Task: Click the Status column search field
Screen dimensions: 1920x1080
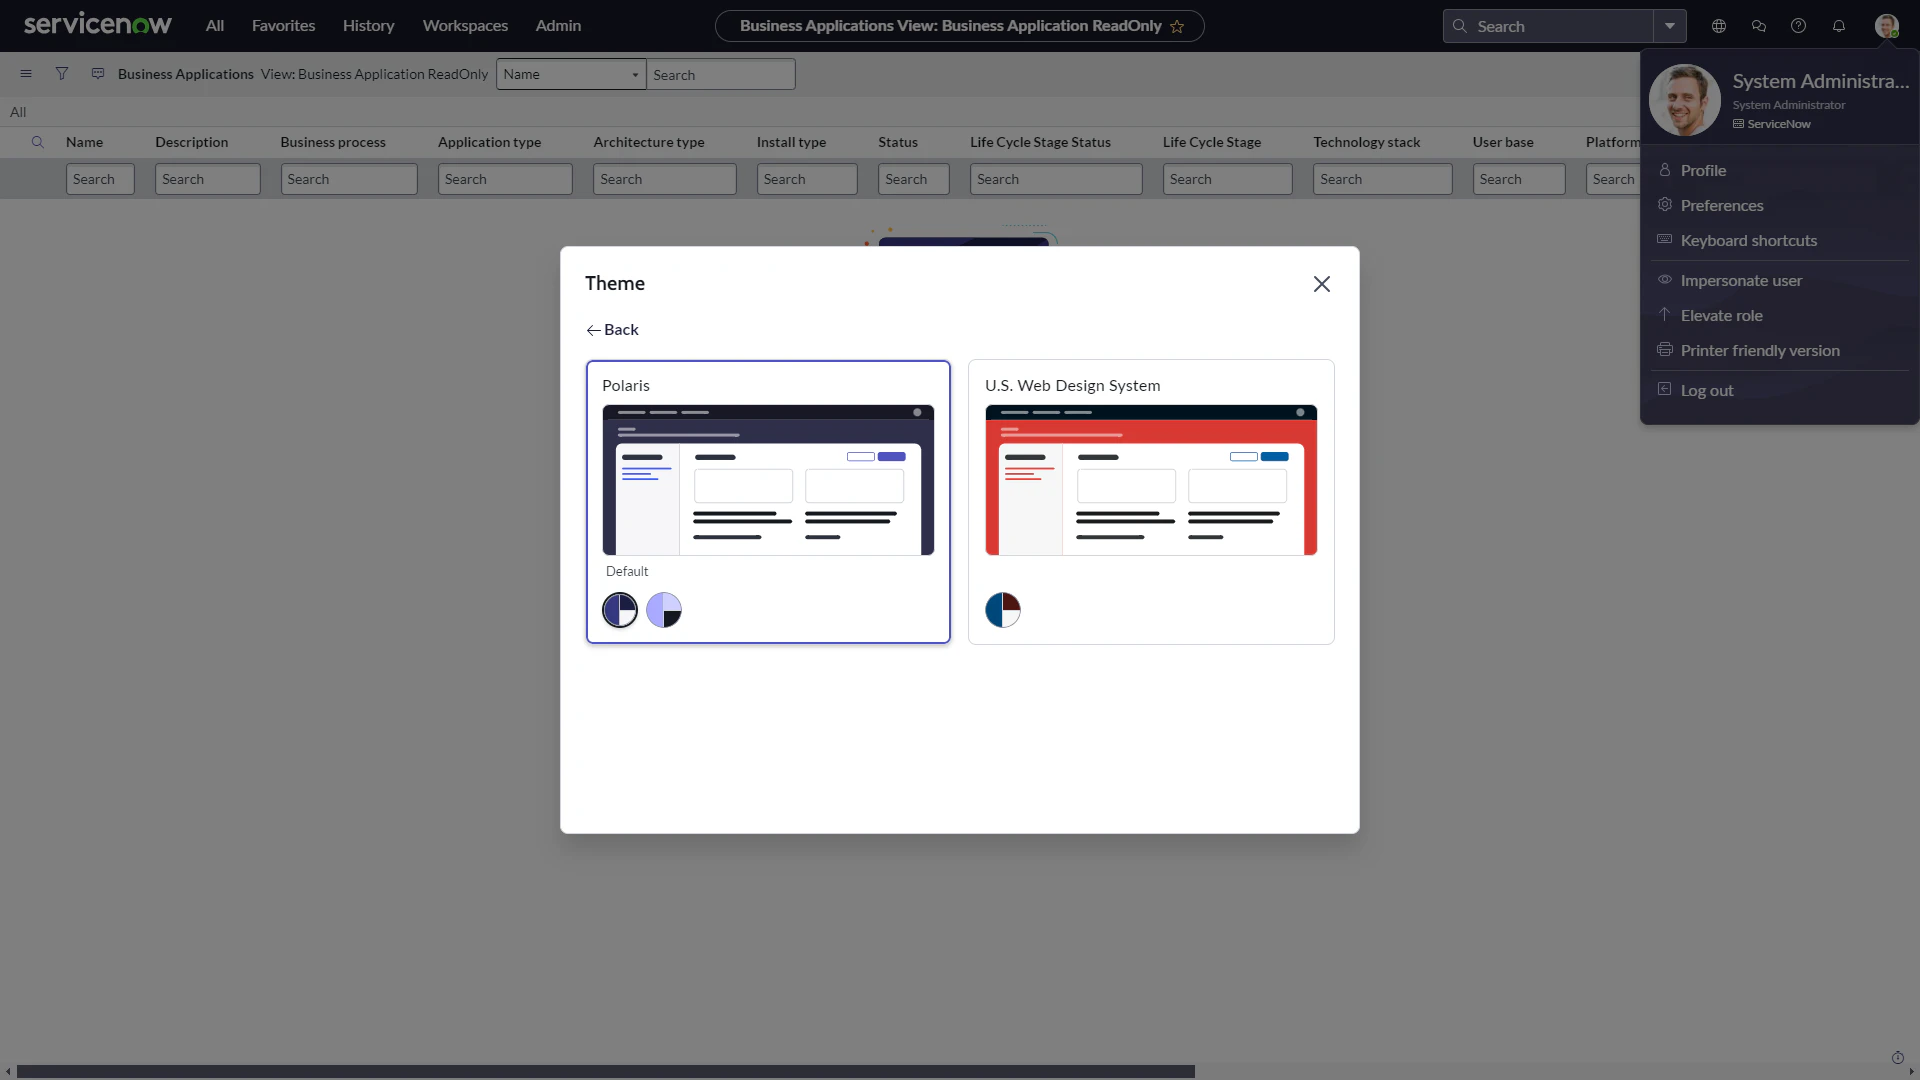Action: [914, 179]
